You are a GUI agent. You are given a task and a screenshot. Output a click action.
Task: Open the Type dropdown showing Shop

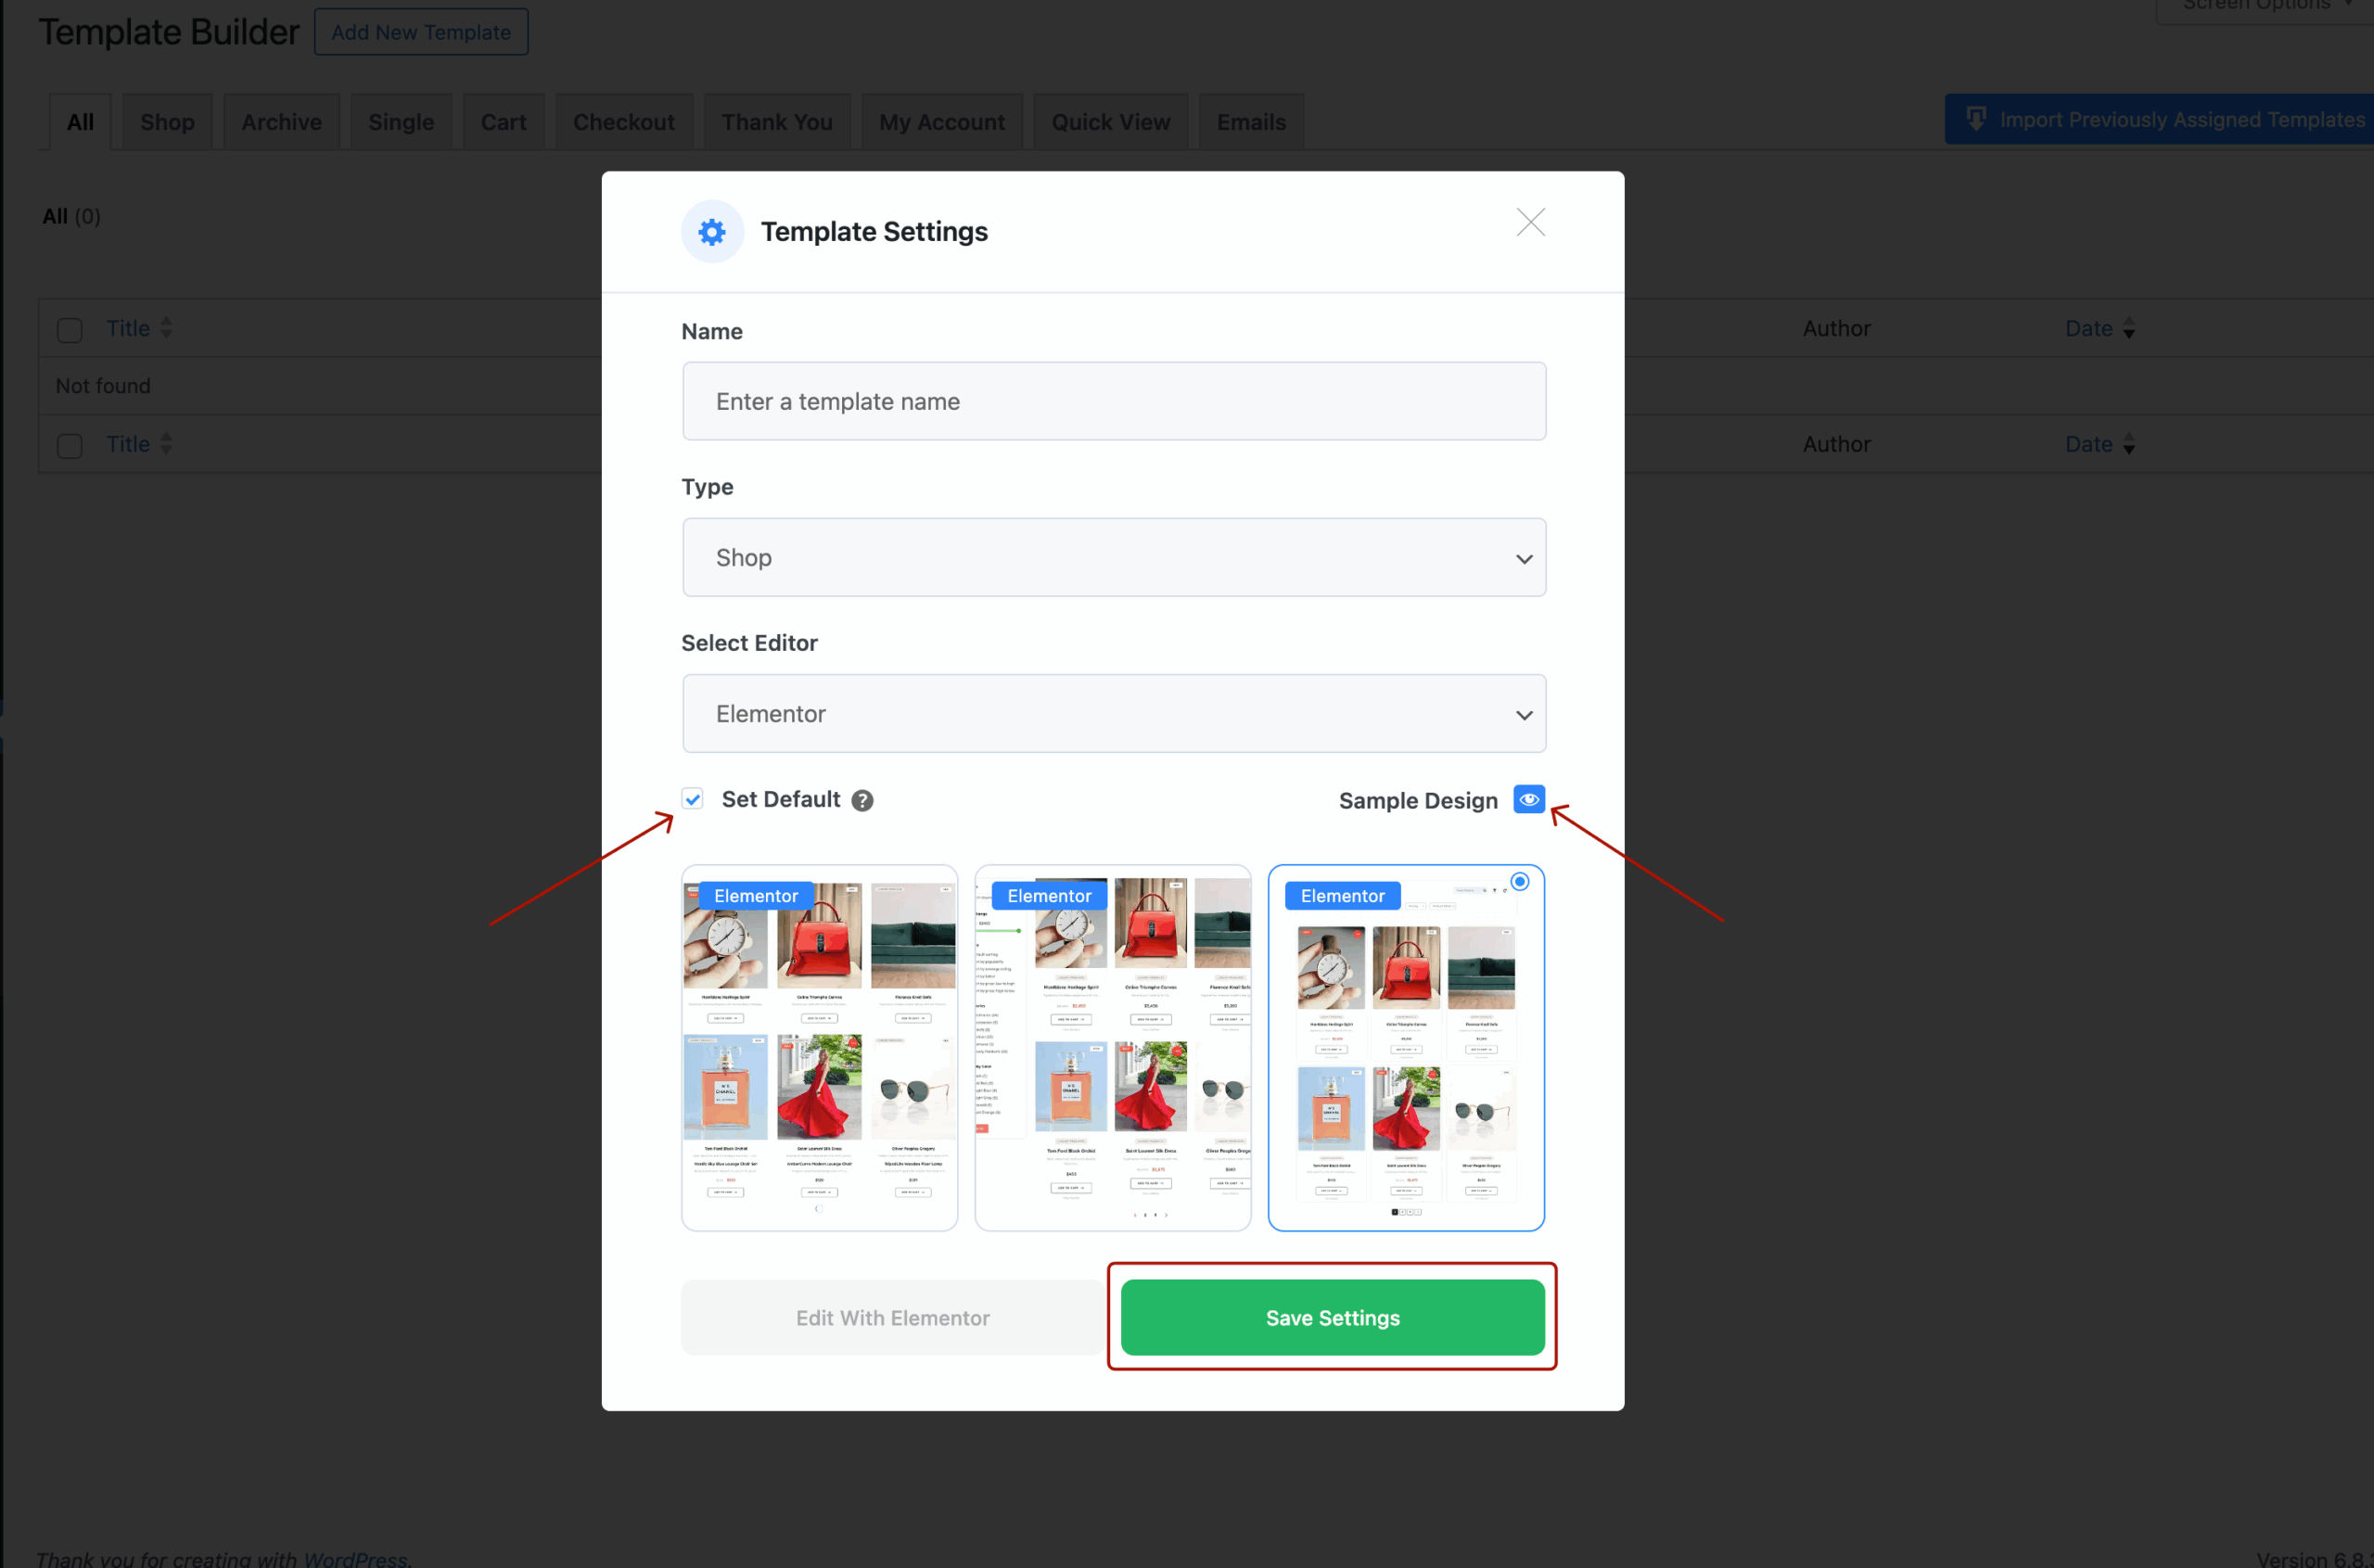(1113, 557)
